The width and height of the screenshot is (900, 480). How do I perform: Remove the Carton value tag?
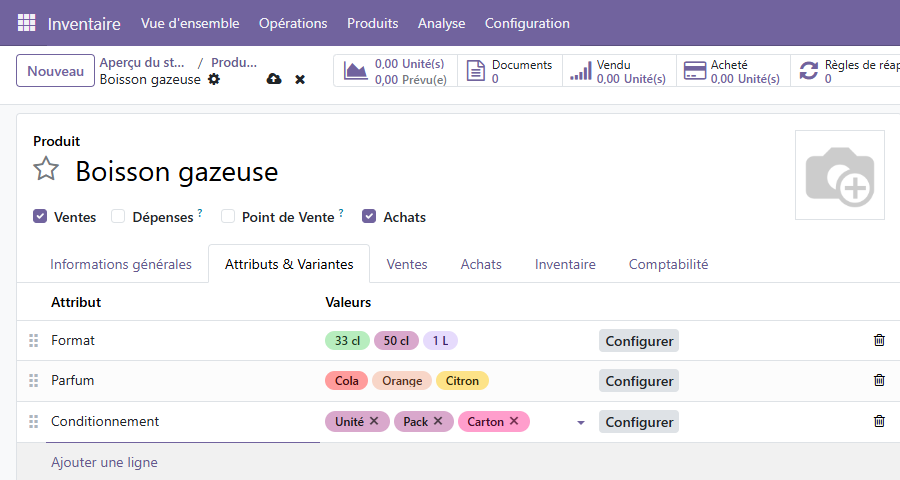click(514, 421)
